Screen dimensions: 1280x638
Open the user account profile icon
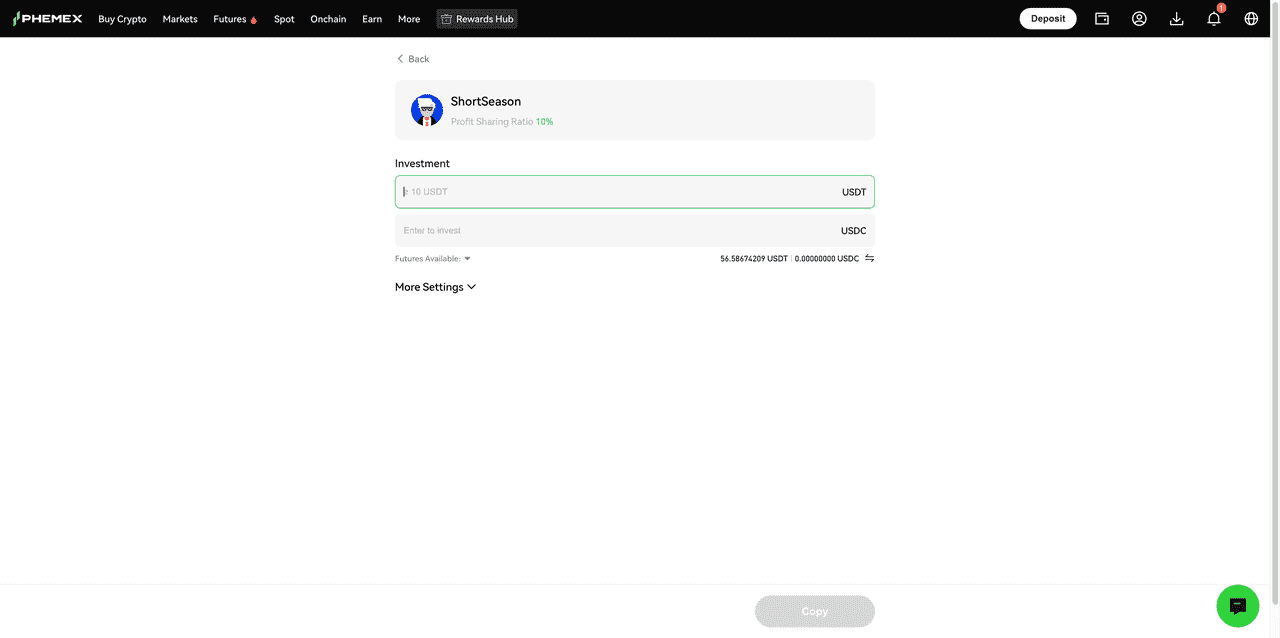click(x=1139, y=18)
